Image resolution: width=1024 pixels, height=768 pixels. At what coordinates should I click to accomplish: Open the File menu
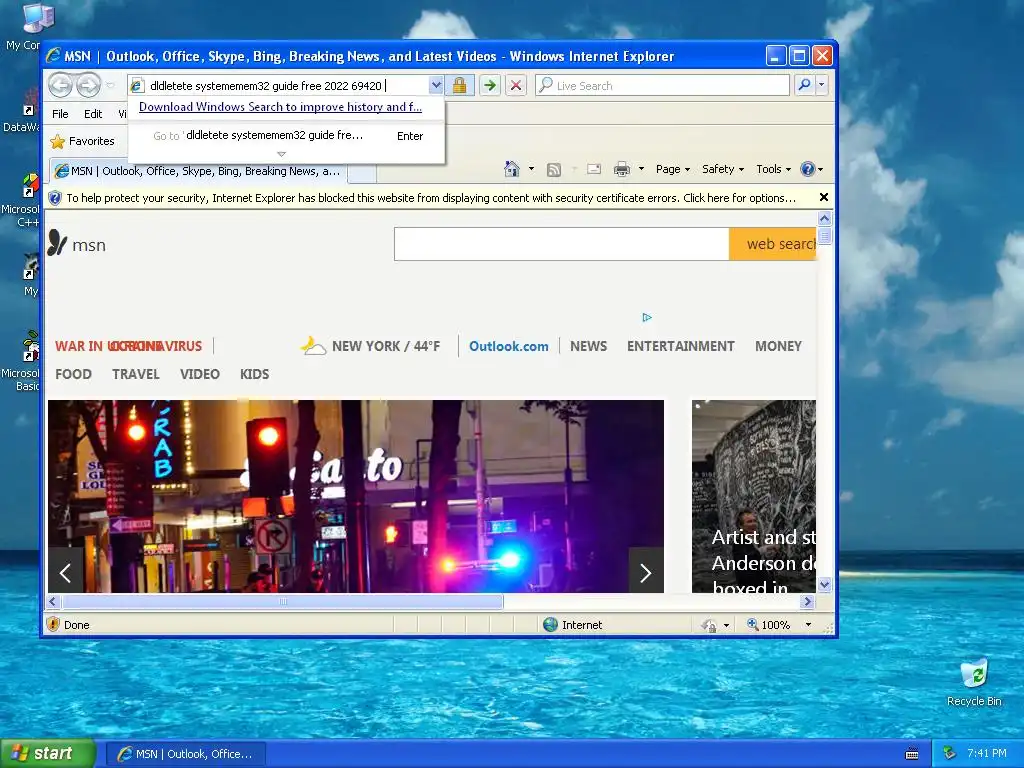[x=60, y=114]
